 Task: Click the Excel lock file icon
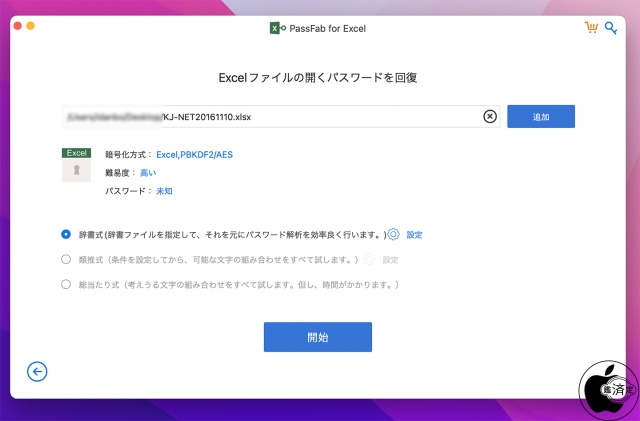pos(76,165)
